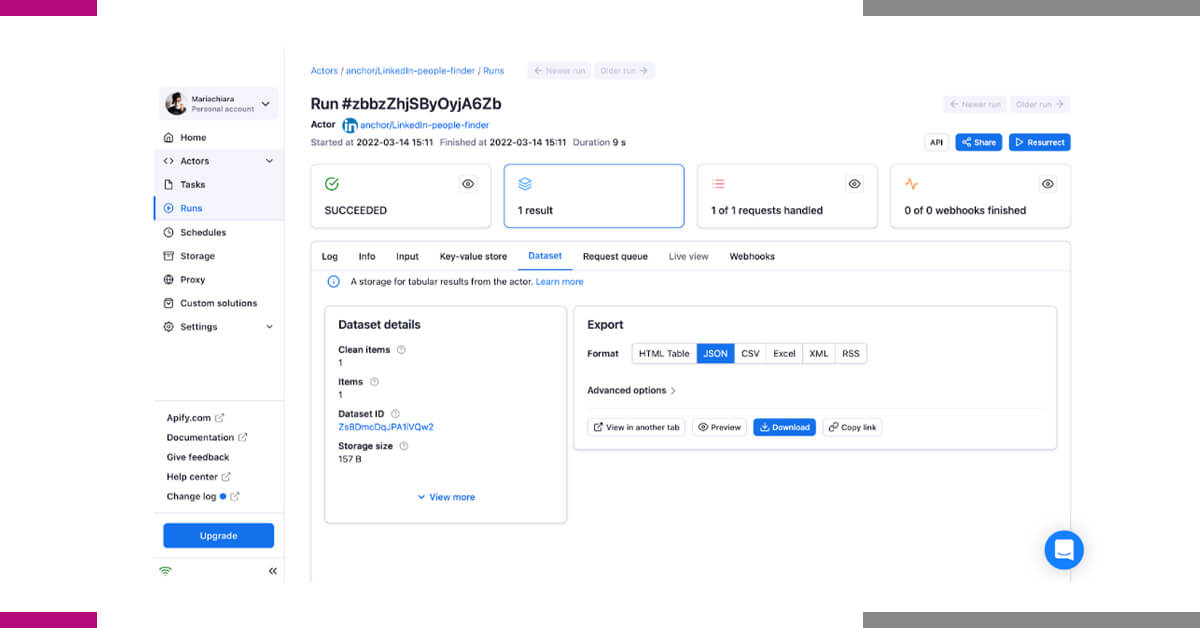The width and height of the screenshot is (1200, 628).
Task: Toggle eye icon on SUCCEEDED card
Action: 468,184
